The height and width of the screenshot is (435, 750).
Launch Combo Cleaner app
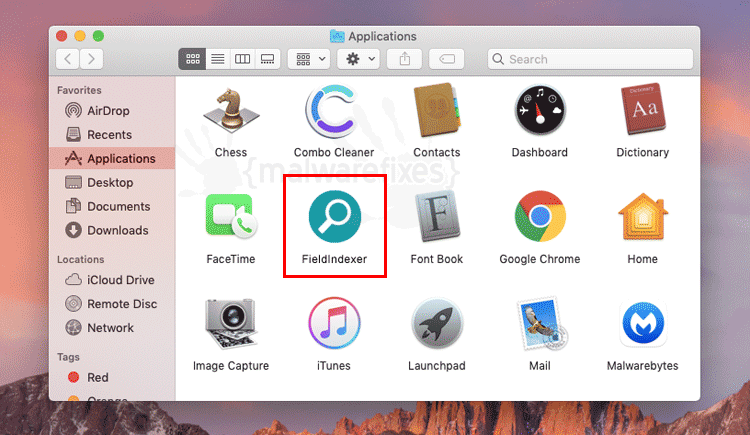[333, 111]
